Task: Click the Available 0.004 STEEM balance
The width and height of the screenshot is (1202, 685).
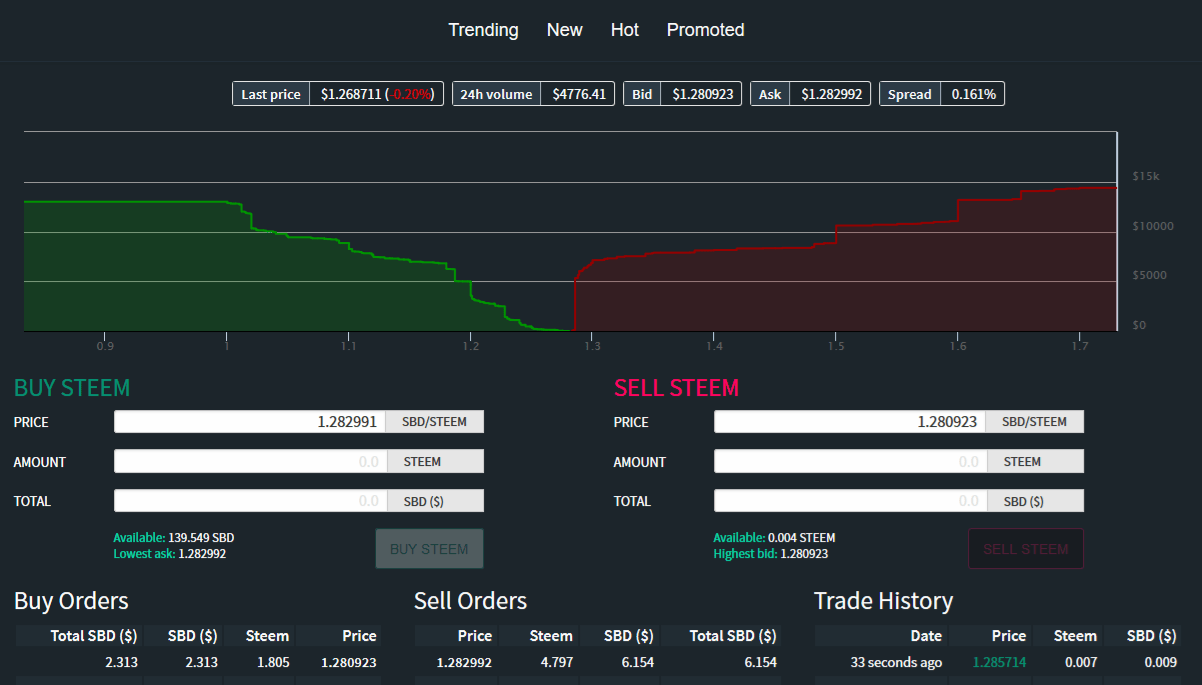Action: (774, 538)
